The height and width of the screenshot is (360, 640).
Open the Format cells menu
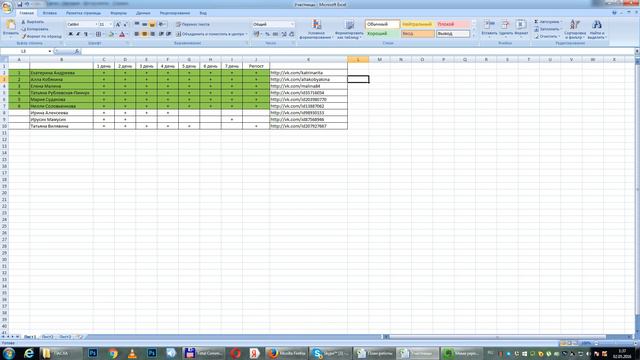pyautogui.click(x=521, y=28)
